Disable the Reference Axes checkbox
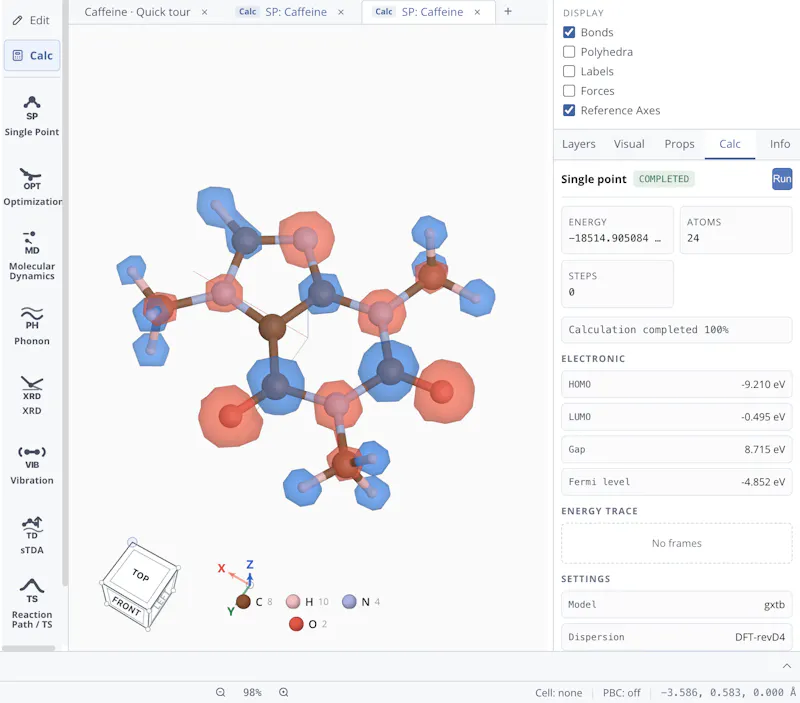This screenshot has width=800, height=703. tap(569, 110)
